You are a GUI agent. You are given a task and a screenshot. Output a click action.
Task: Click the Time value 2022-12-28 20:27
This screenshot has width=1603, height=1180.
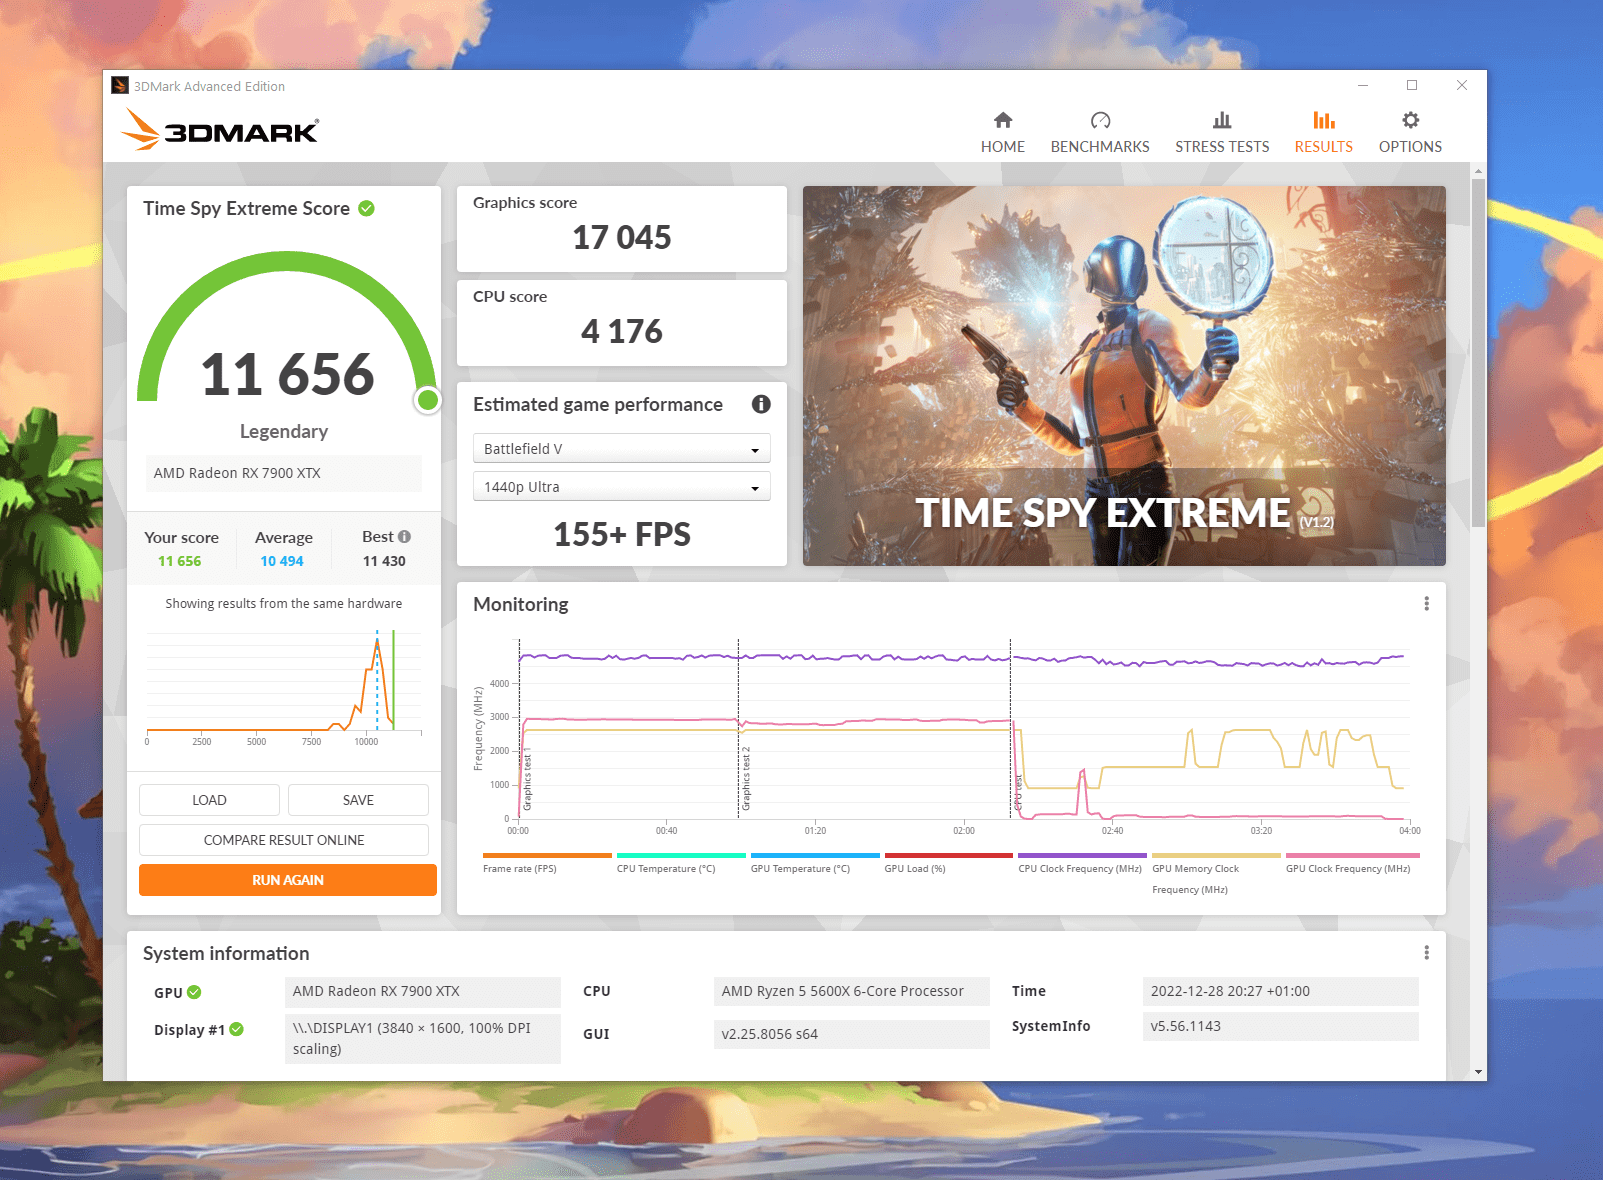1280,991
